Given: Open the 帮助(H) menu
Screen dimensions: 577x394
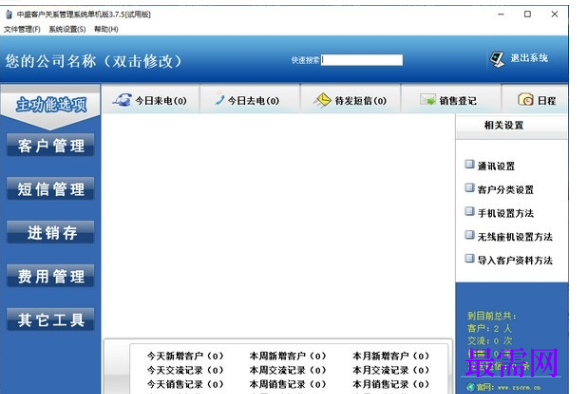Looking at the screenshot, I should (x=106, y=29).
